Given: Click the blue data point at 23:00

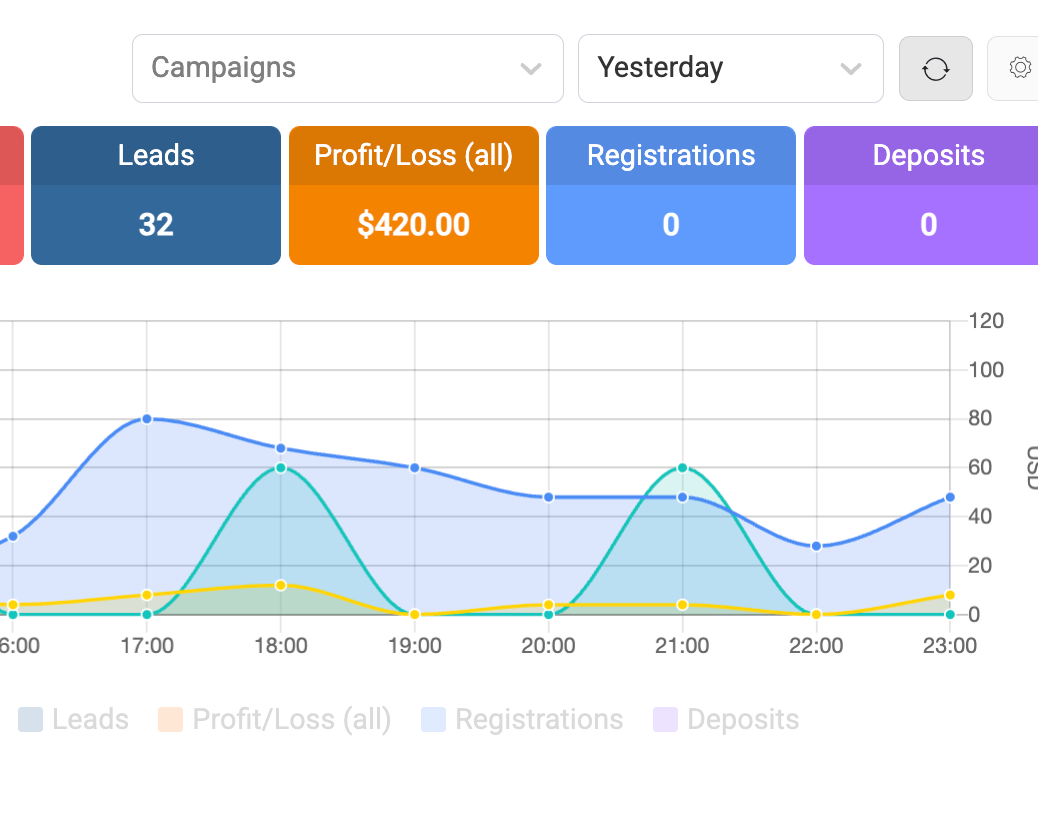Looking at the screenshot, I should coord(950,497).
